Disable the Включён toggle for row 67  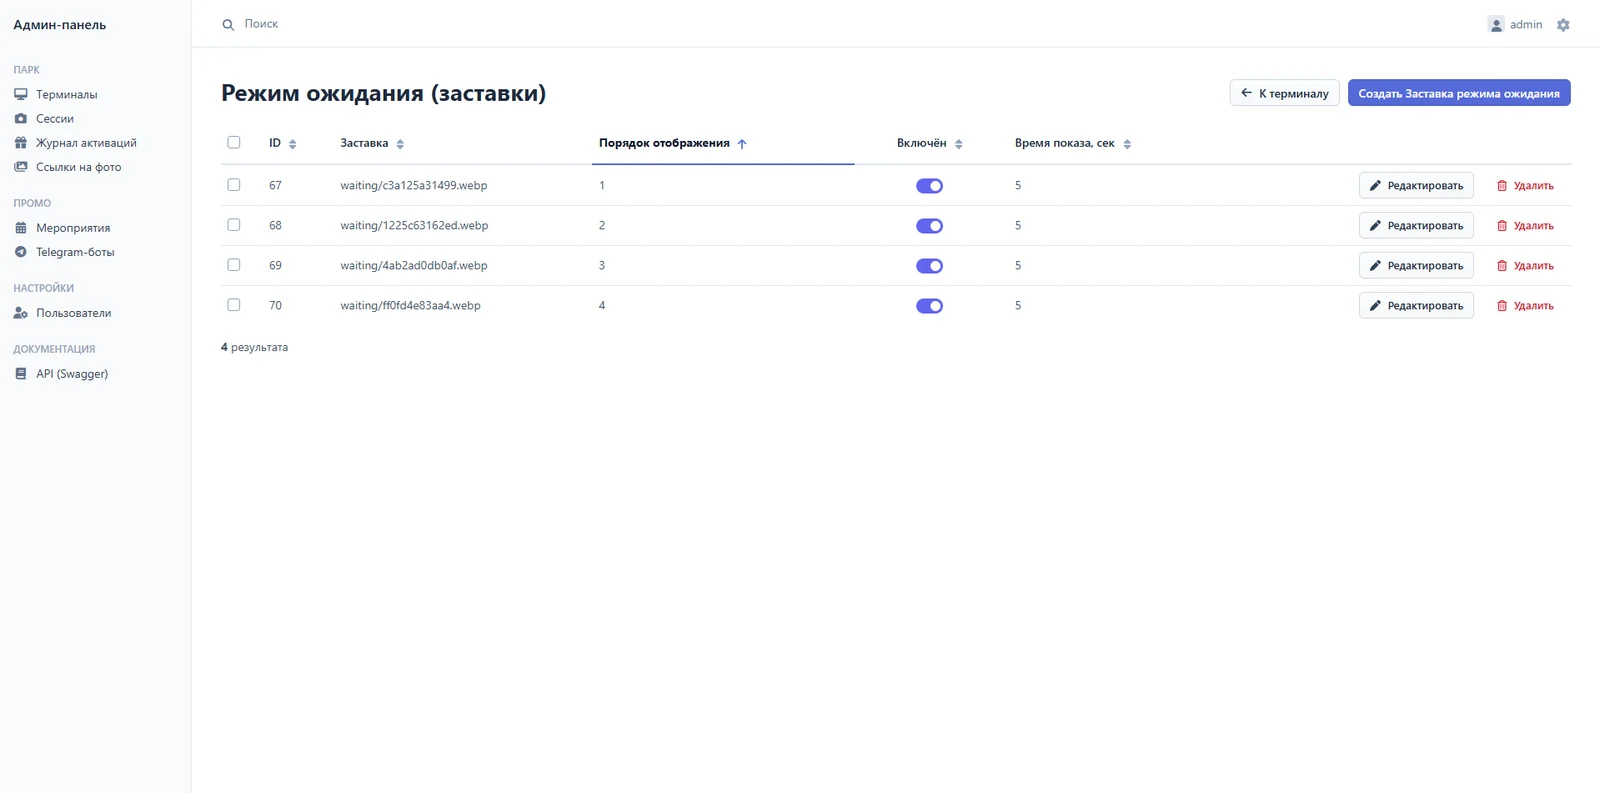coord(929,186)
